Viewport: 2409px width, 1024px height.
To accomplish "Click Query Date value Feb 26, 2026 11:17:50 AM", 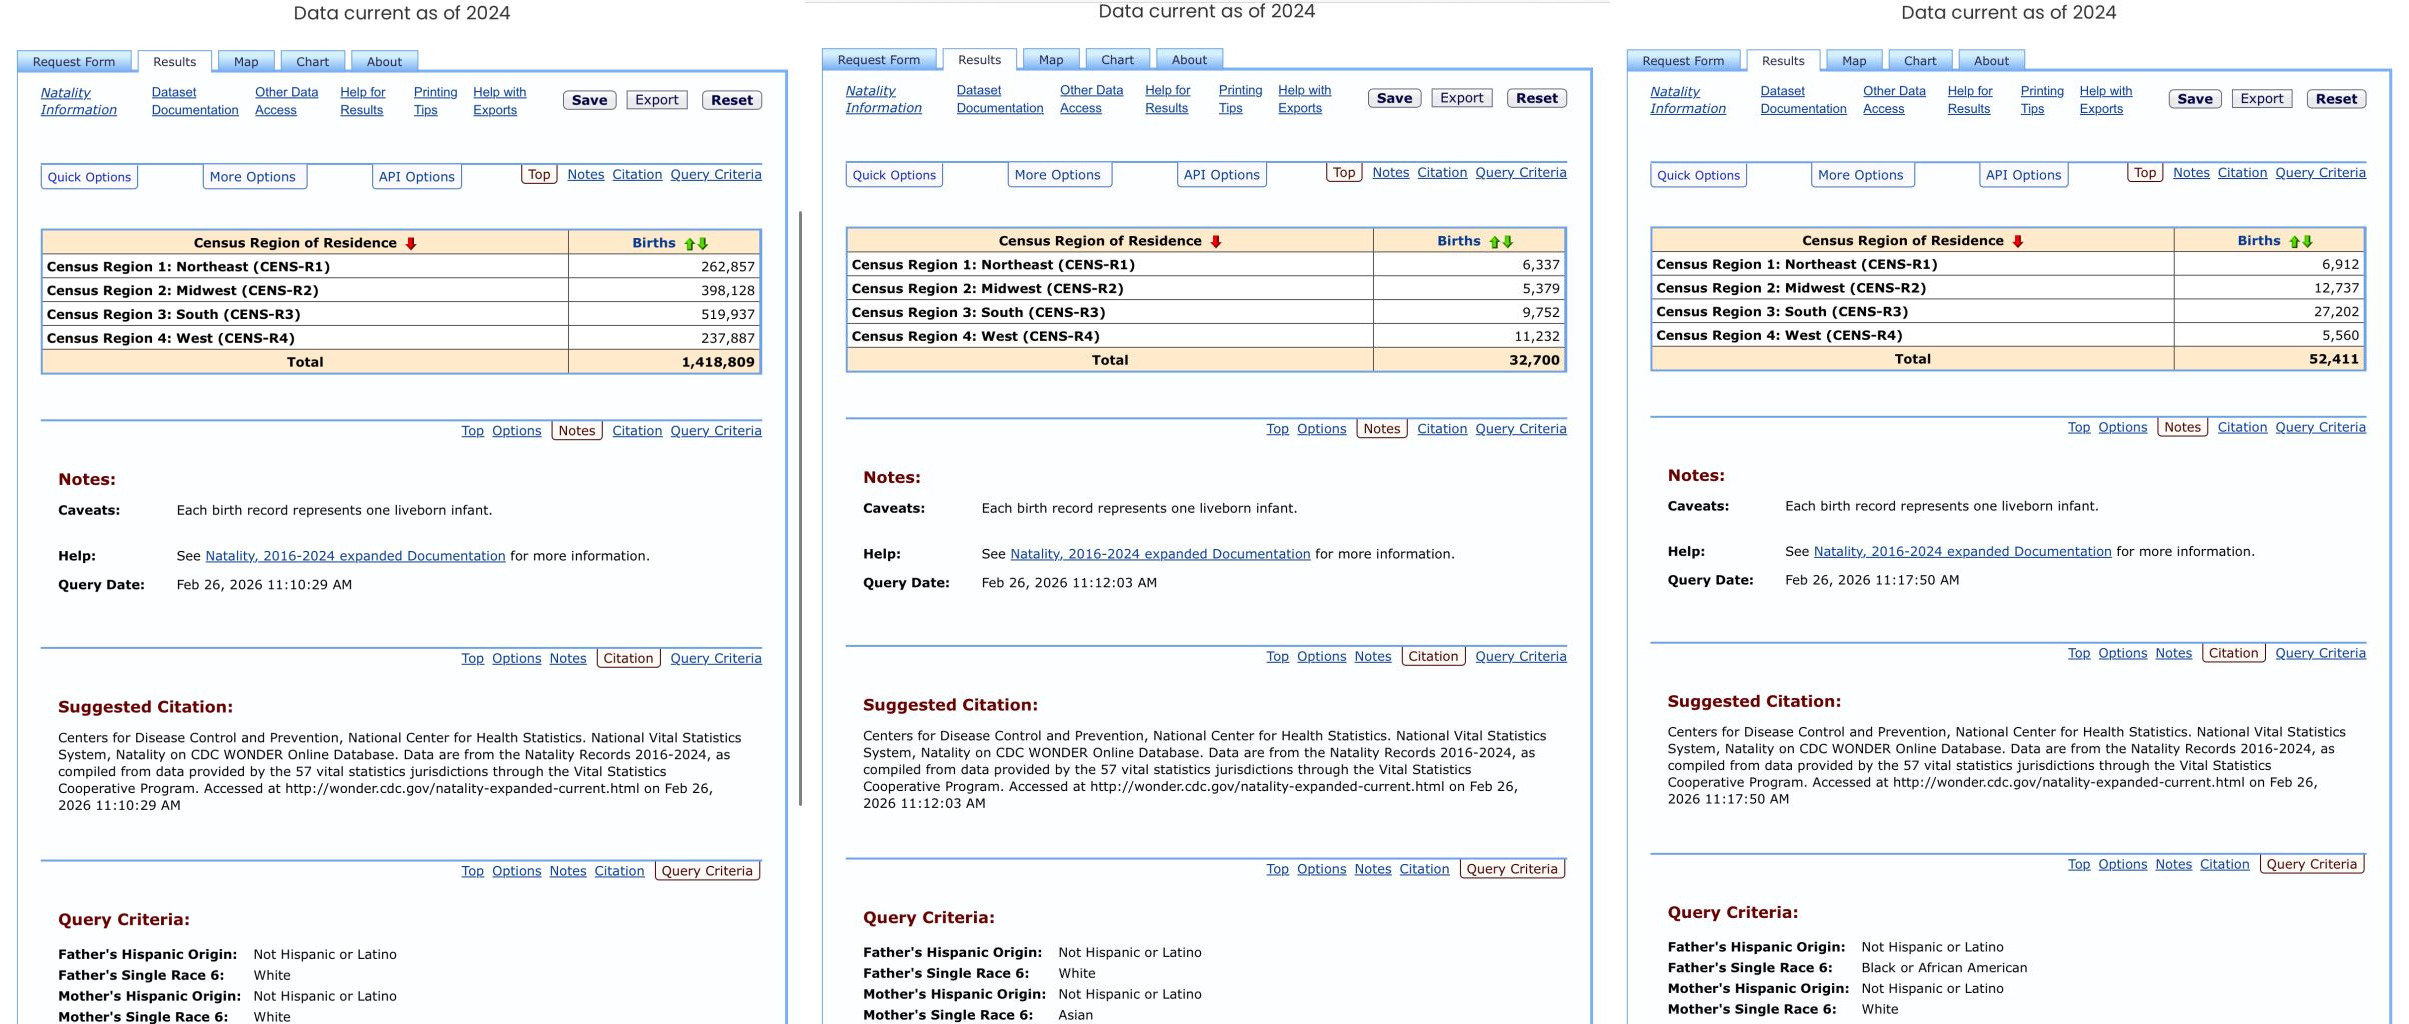I will coord(1872,580).
